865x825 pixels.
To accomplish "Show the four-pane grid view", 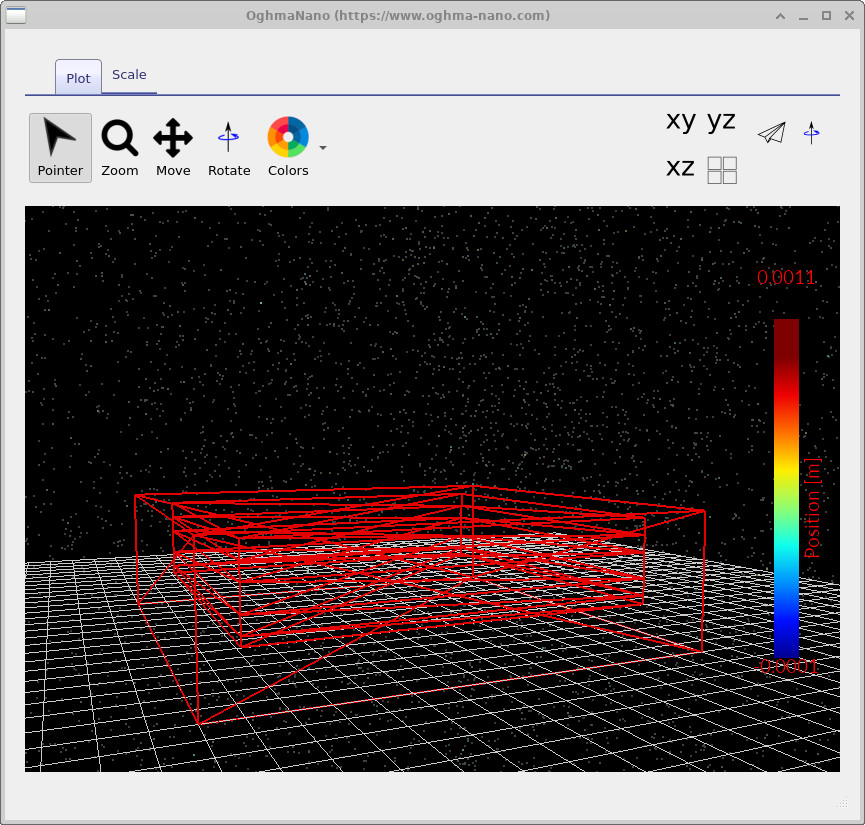I will tap(722, 170).
